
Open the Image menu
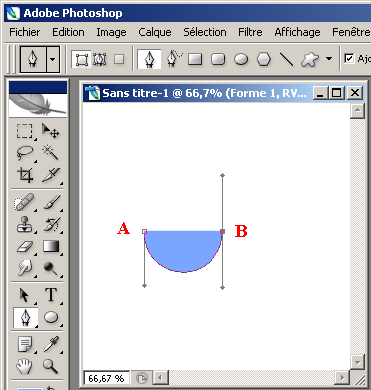pos(111,32)
